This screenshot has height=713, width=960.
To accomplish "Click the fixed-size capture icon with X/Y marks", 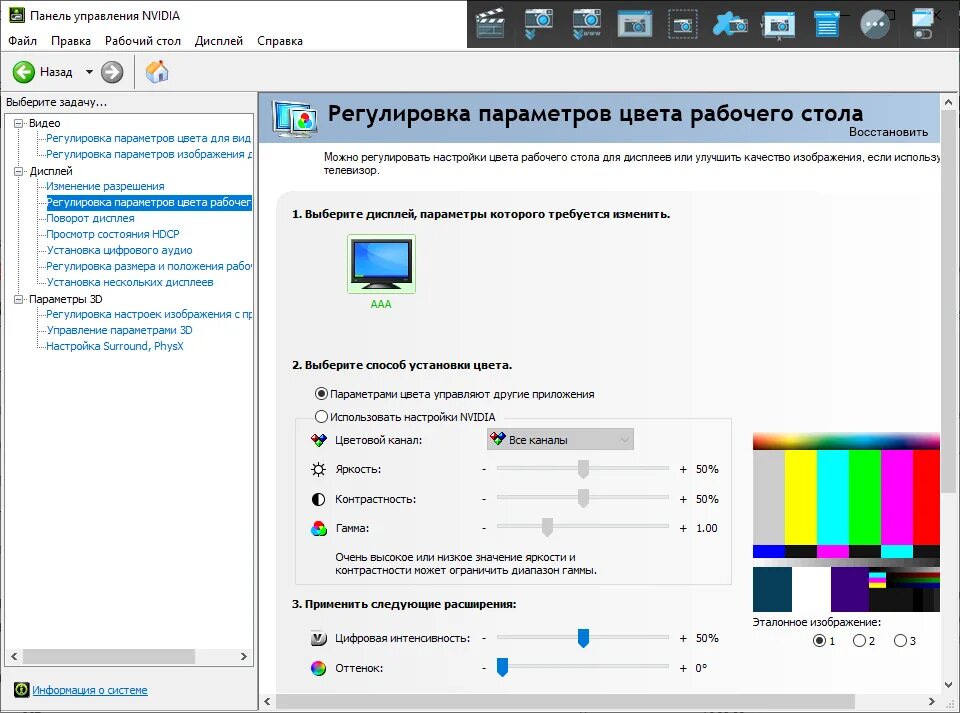I will 778,24.
